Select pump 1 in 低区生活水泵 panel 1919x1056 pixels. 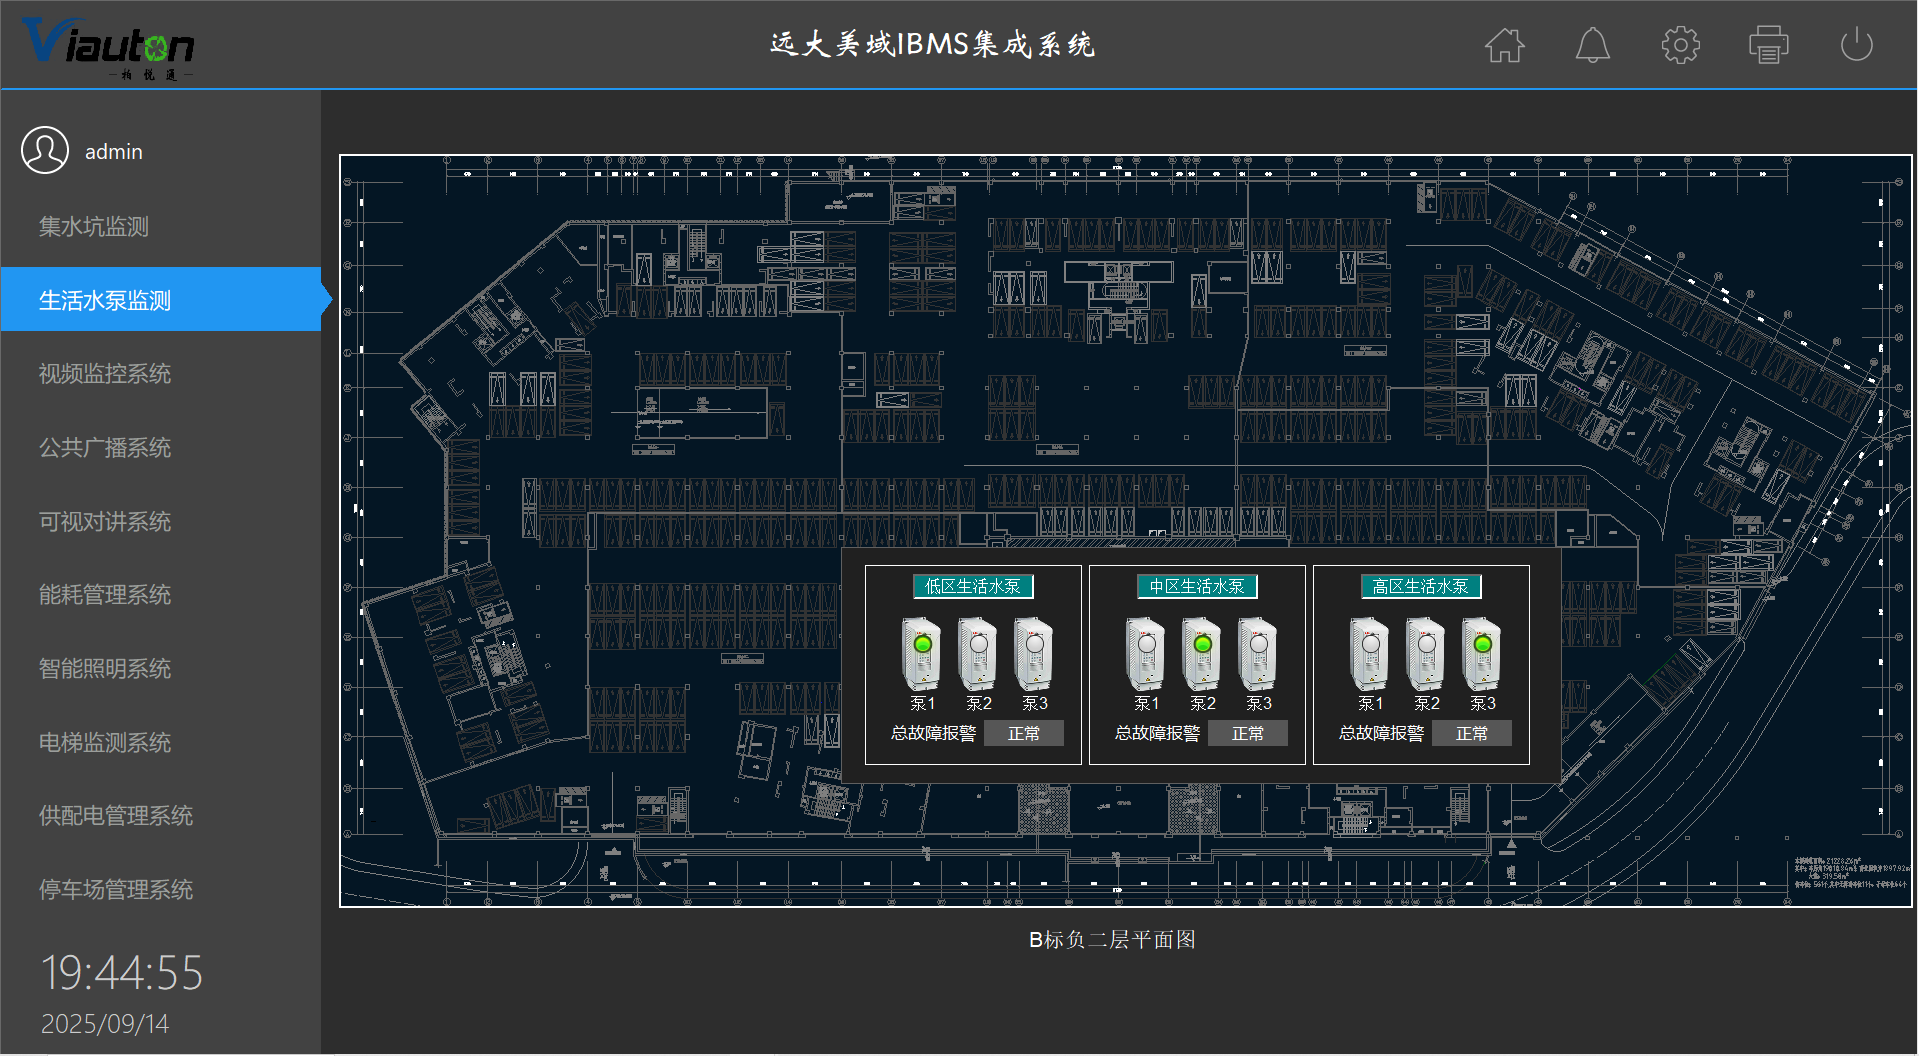[x=921, y=654]
